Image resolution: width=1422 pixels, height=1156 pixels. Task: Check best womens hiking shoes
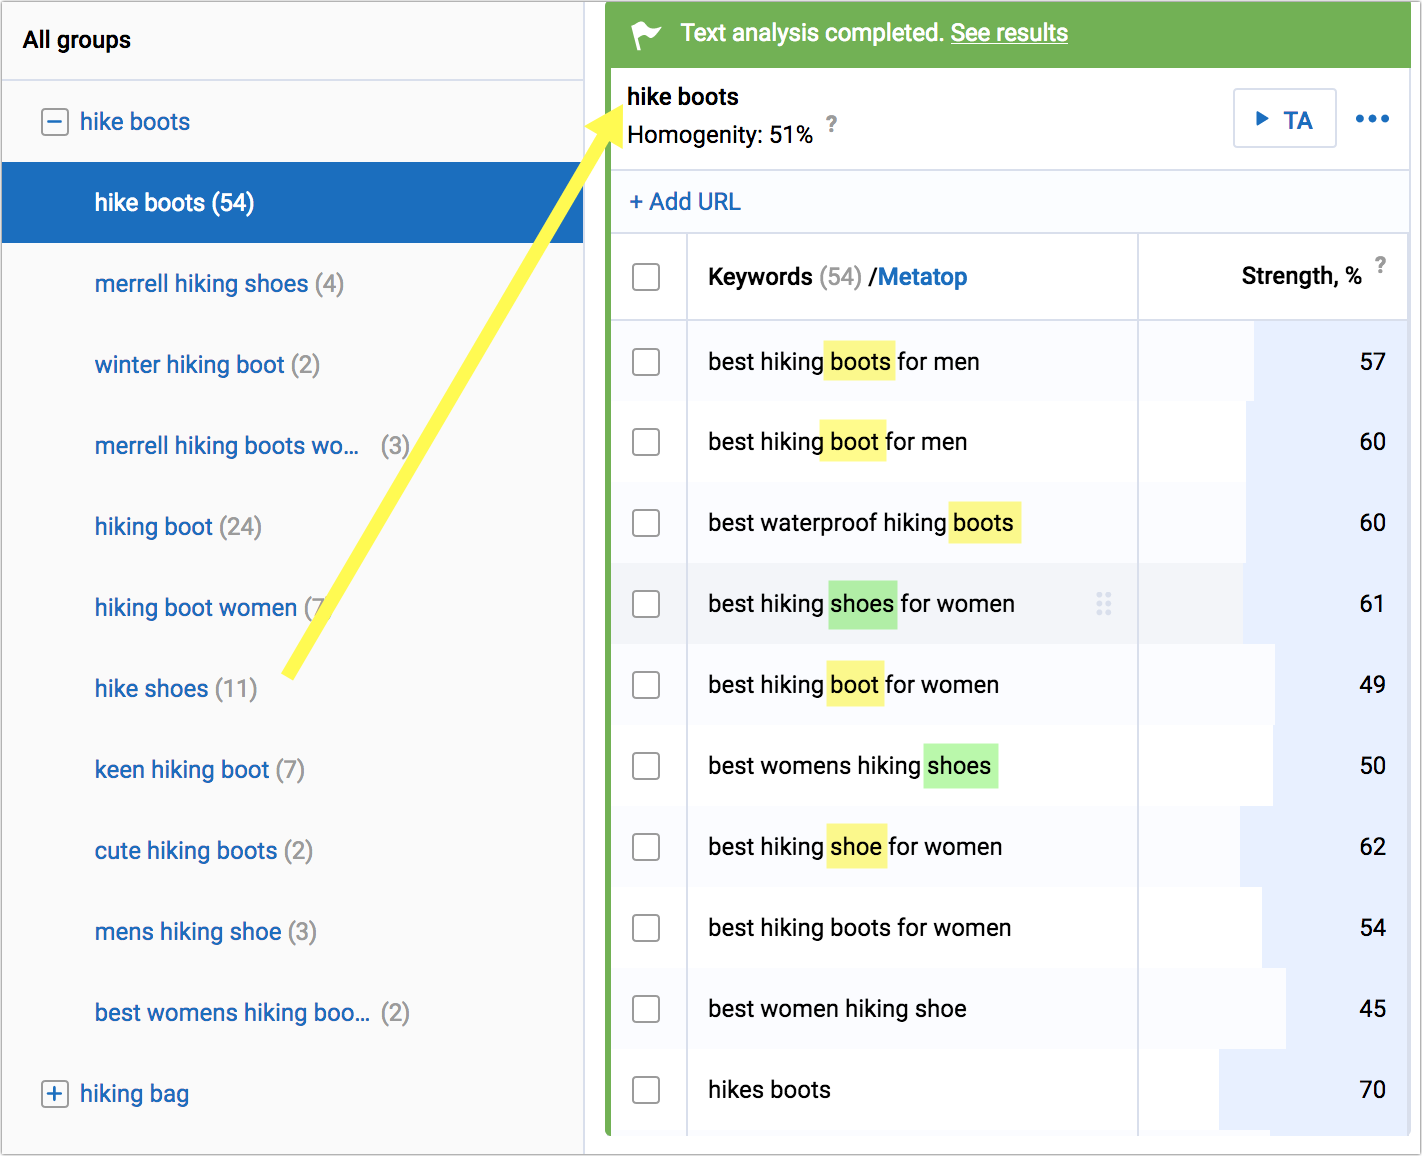tap(646, 766)
